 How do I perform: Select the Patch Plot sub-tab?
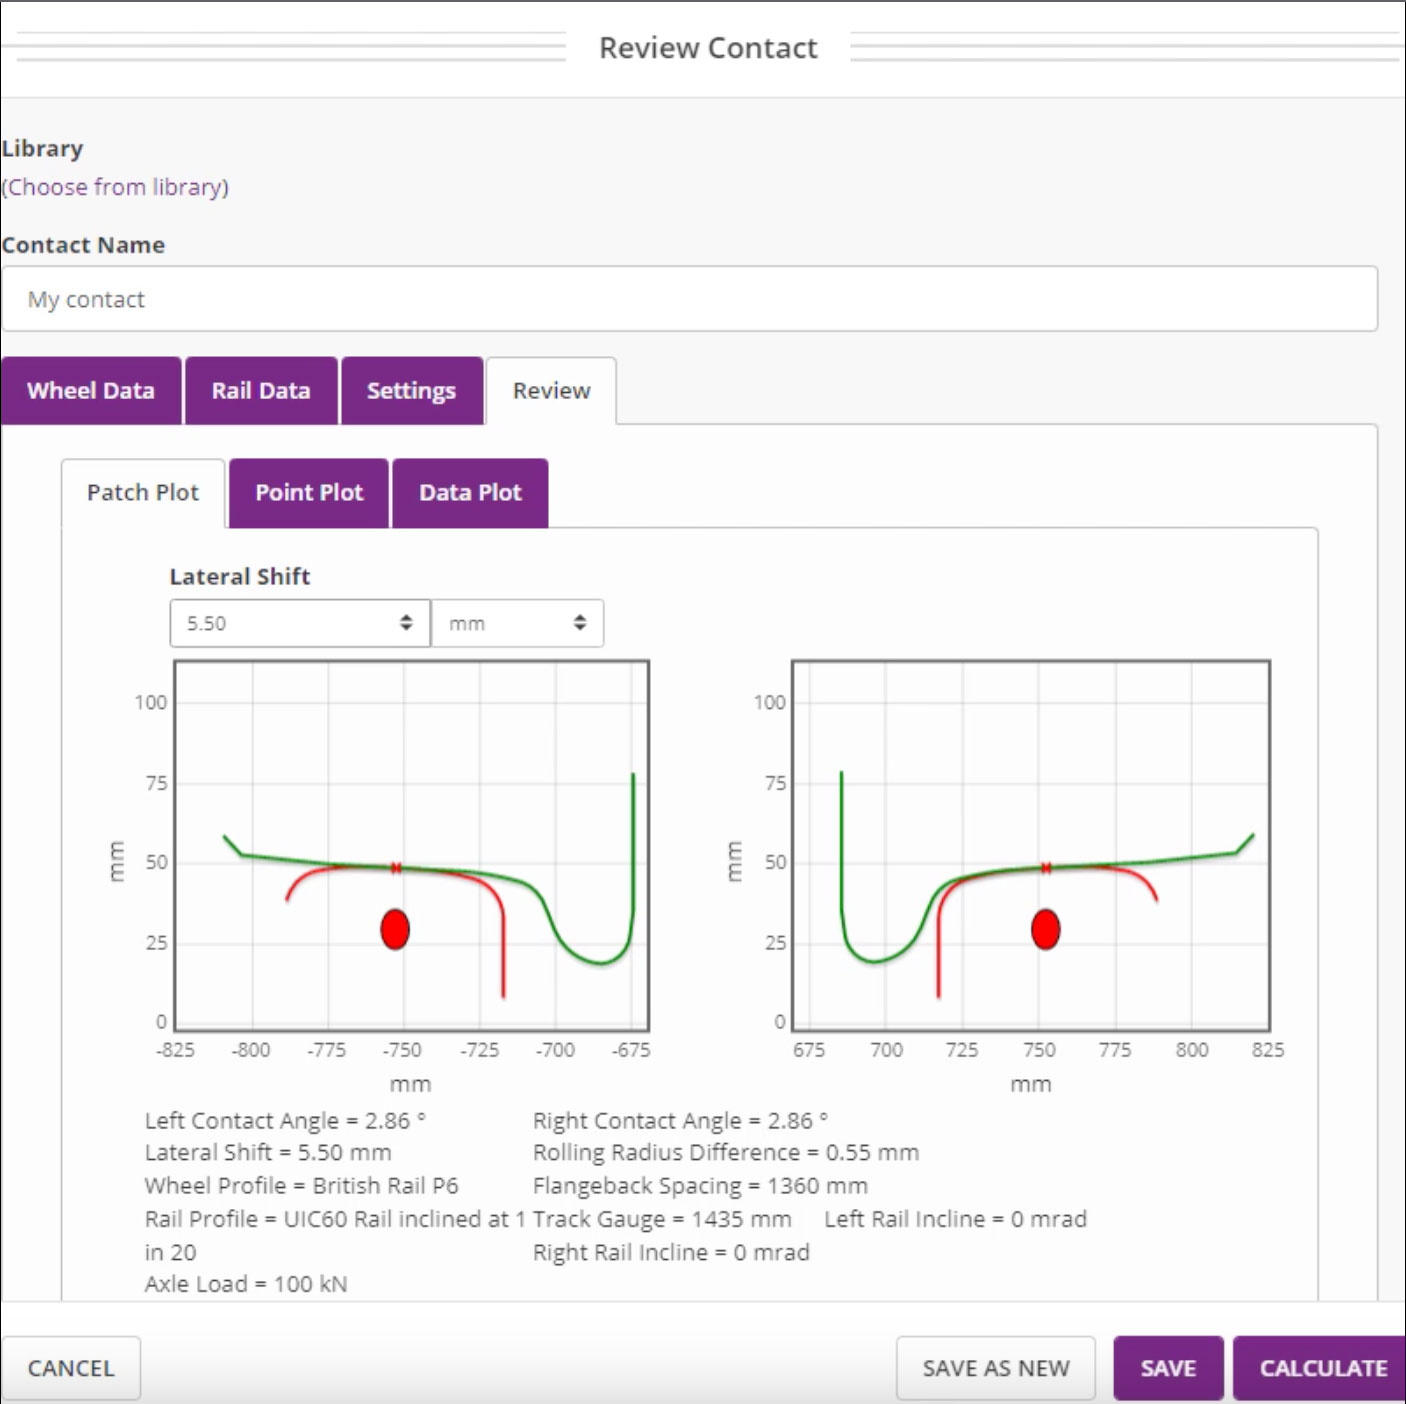pos(143,492)
